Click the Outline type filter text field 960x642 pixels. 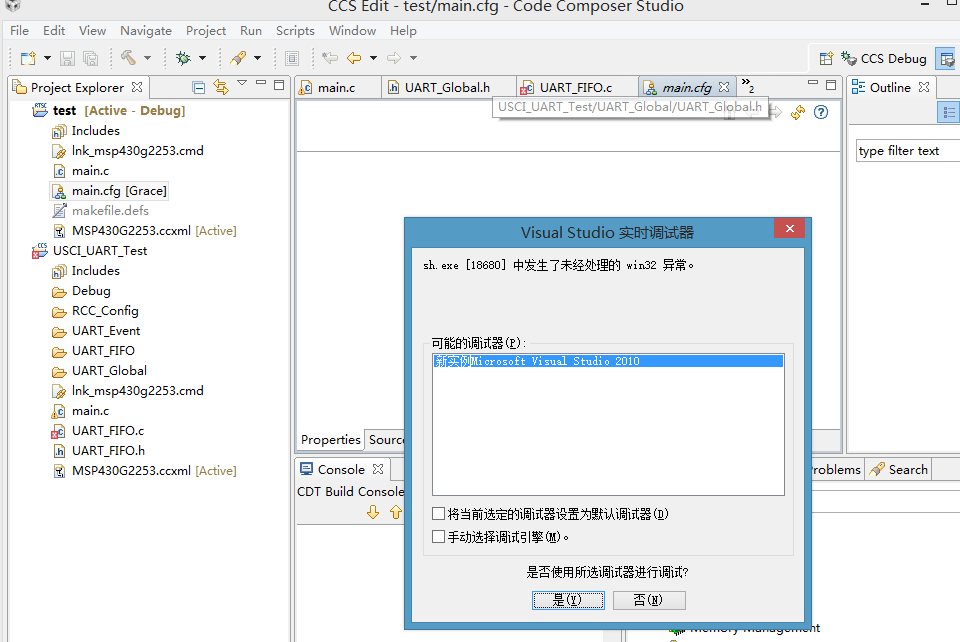click(x=908, y=151)
